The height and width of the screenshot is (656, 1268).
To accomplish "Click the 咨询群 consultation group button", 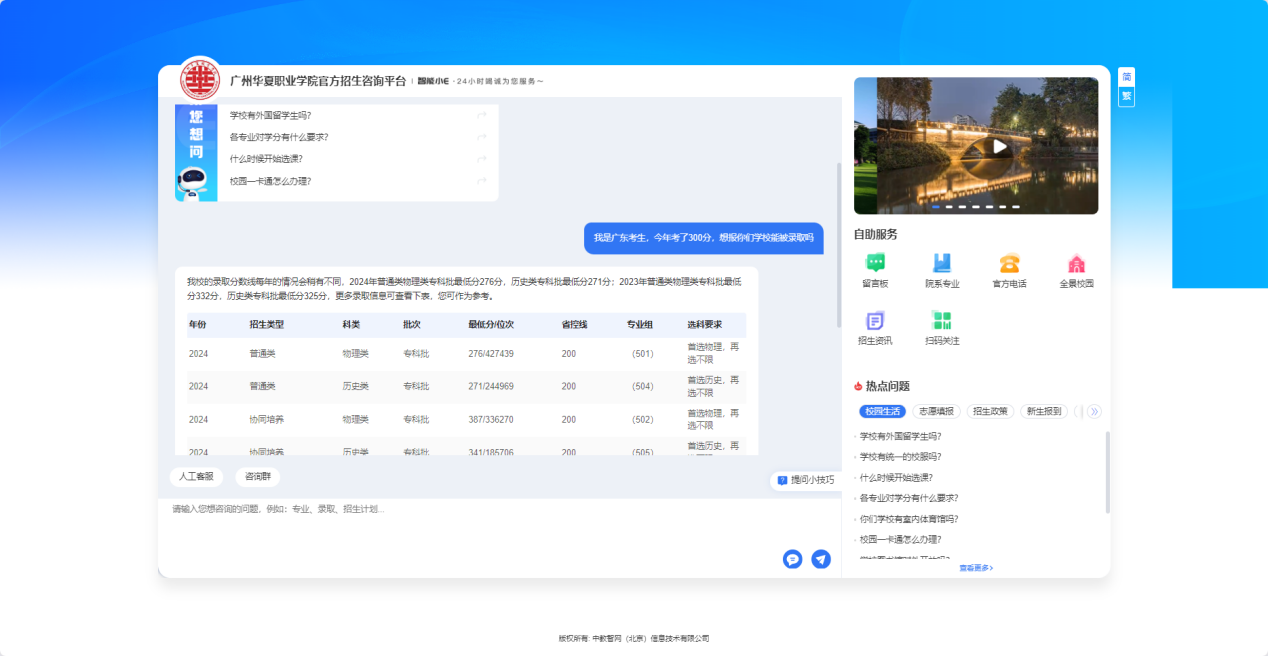I will (257, 477).
